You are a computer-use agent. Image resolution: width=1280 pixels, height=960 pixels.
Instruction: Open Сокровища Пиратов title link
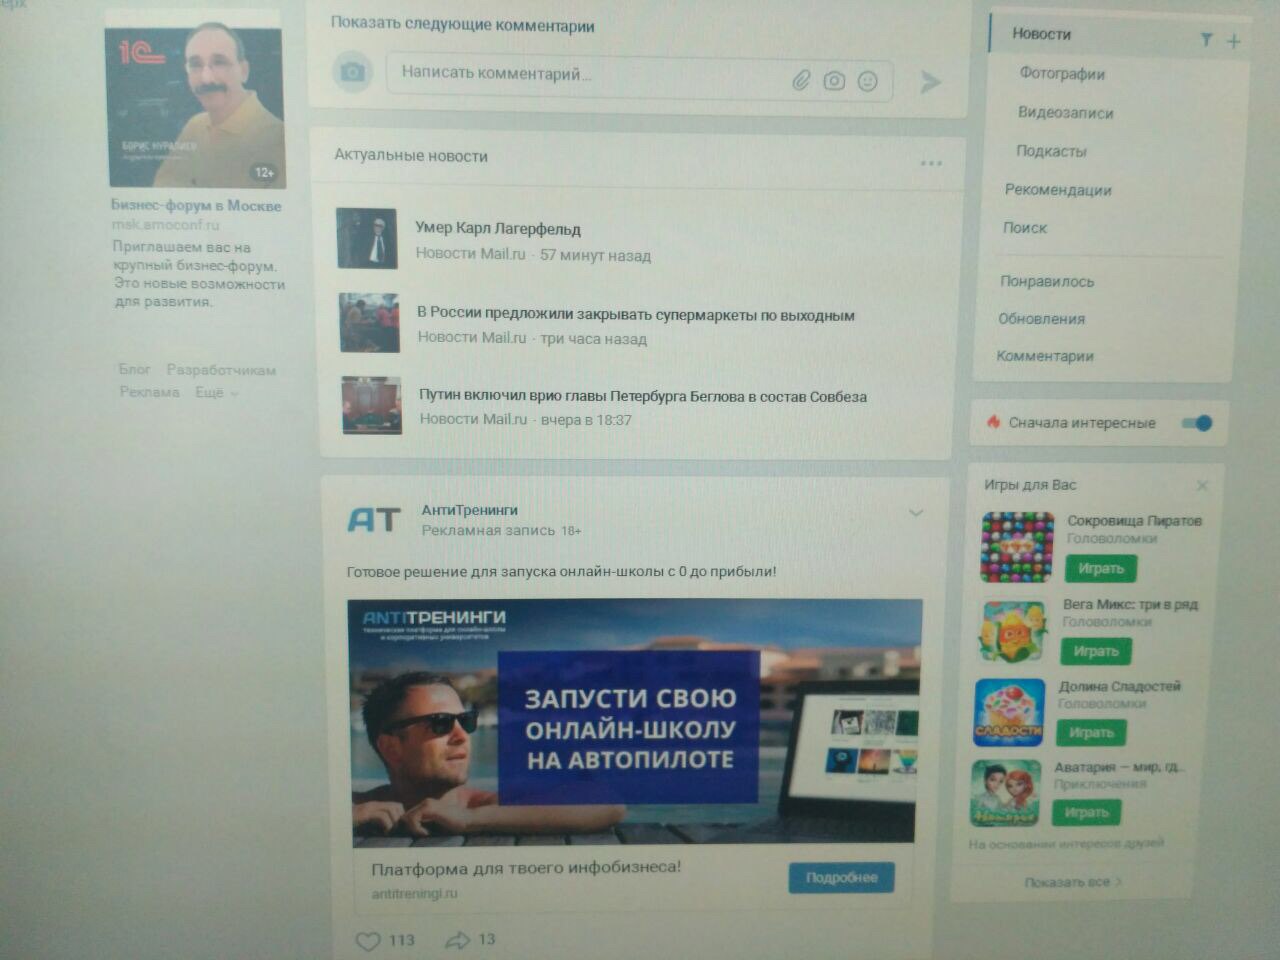1134,521
